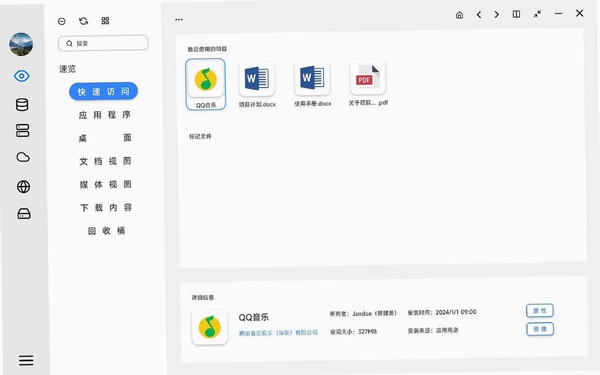This screenshot has width=600, height=375.
Task: Select 应用程序 in the sidebar
Action: tap(104, 115)
